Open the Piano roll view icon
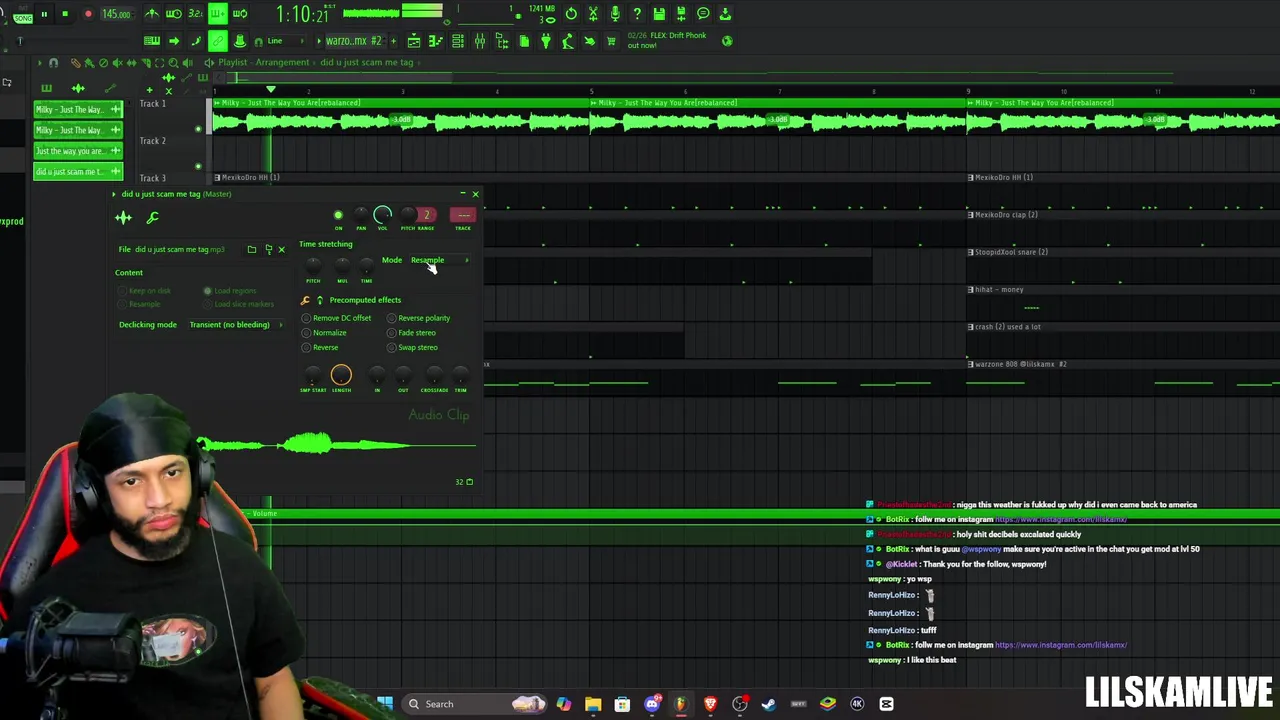This screenshot has height=720, width=1280. point(436,41)
